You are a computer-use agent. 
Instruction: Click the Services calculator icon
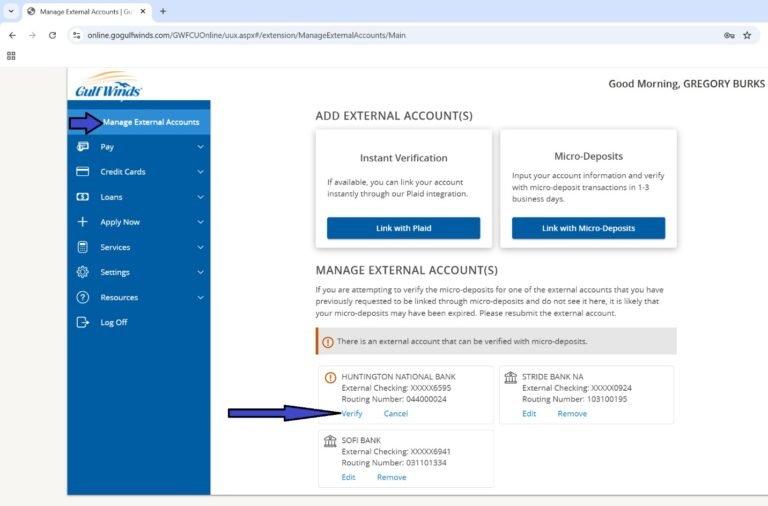[83, 247]
